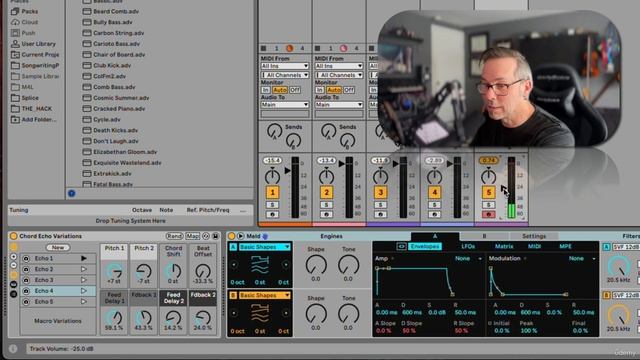Click save preset icon of Chord Echo Variations

[x=216, y=236]
